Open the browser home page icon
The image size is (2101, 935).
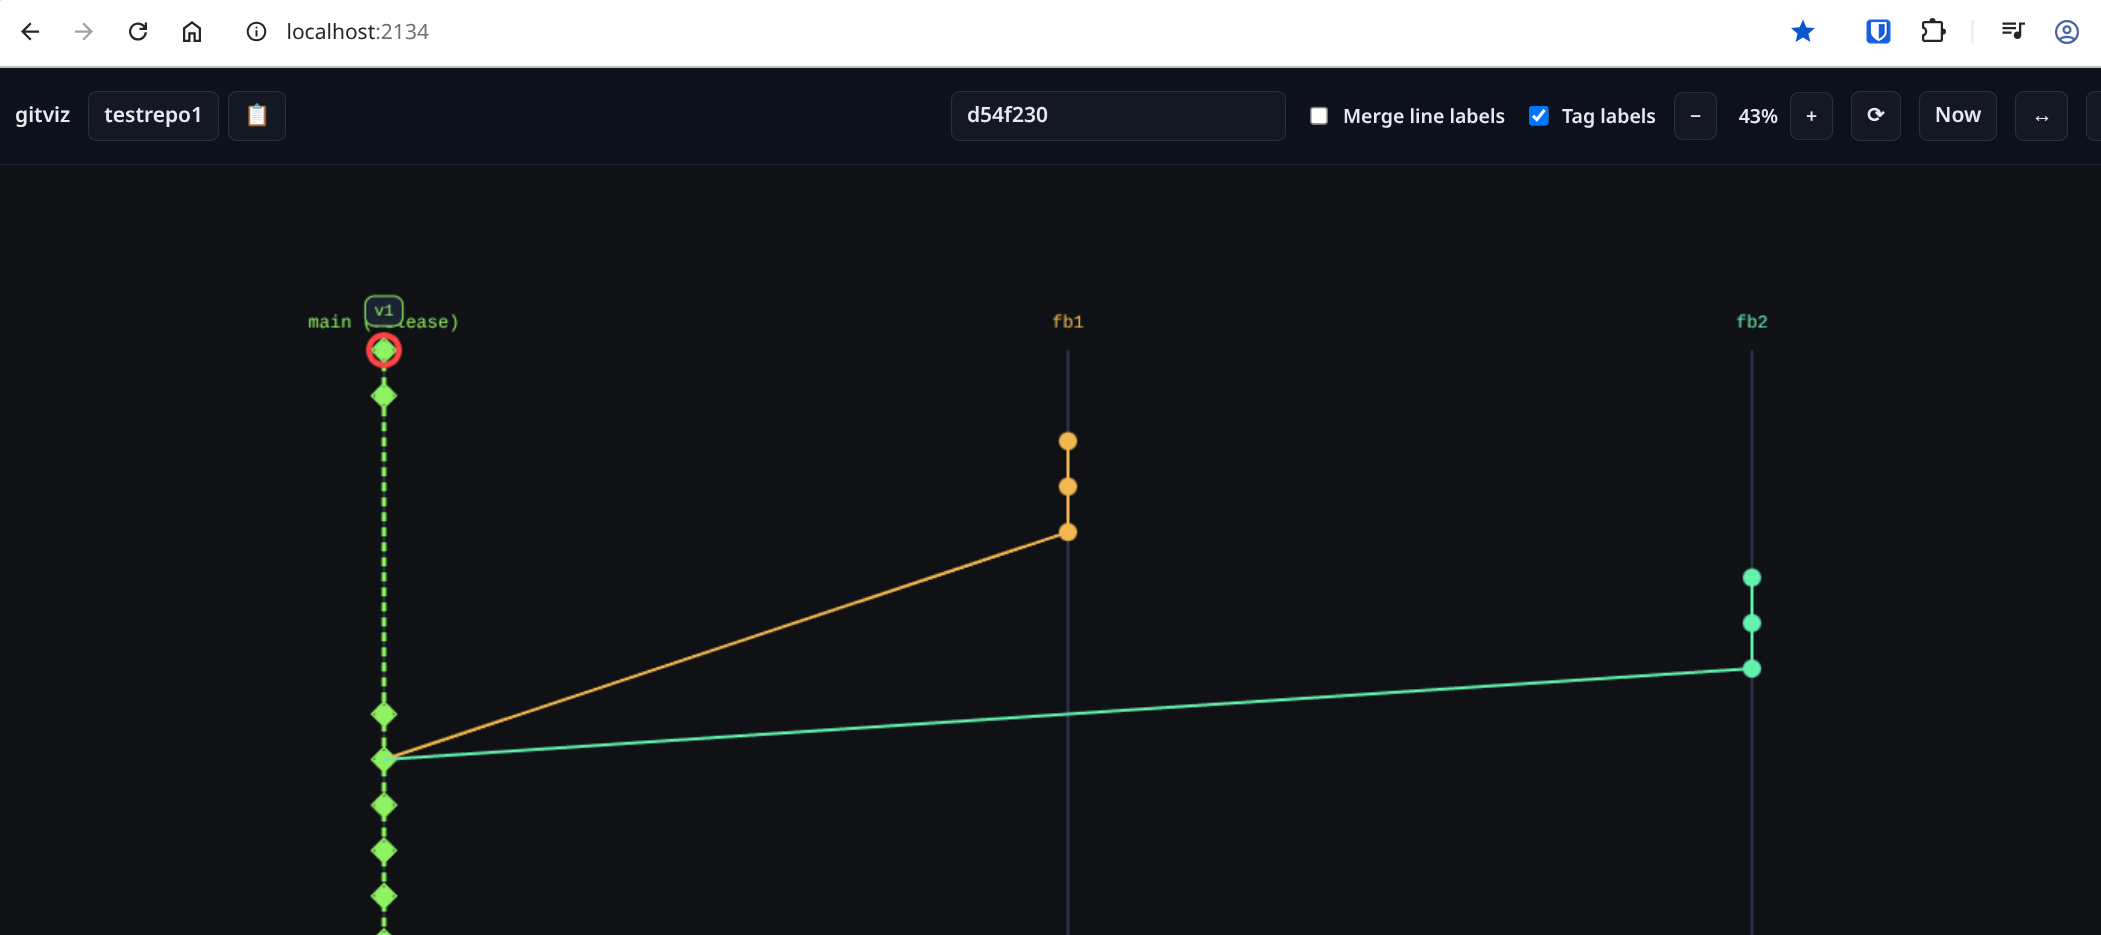click(193, 31)
